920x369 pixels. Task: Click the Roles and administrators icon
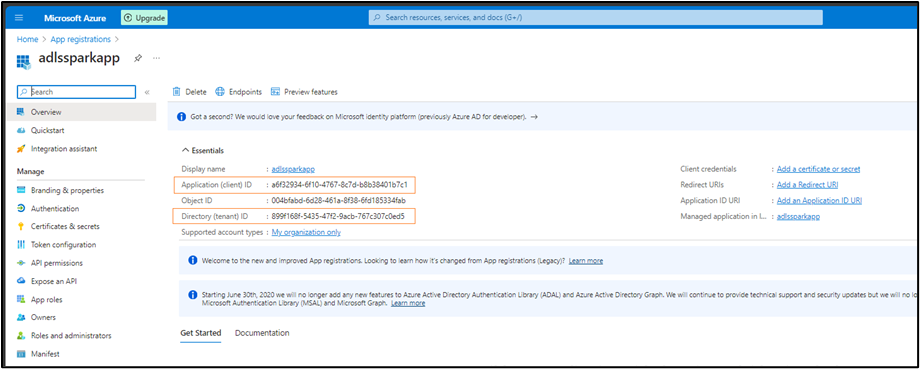[x=21, y=336]
